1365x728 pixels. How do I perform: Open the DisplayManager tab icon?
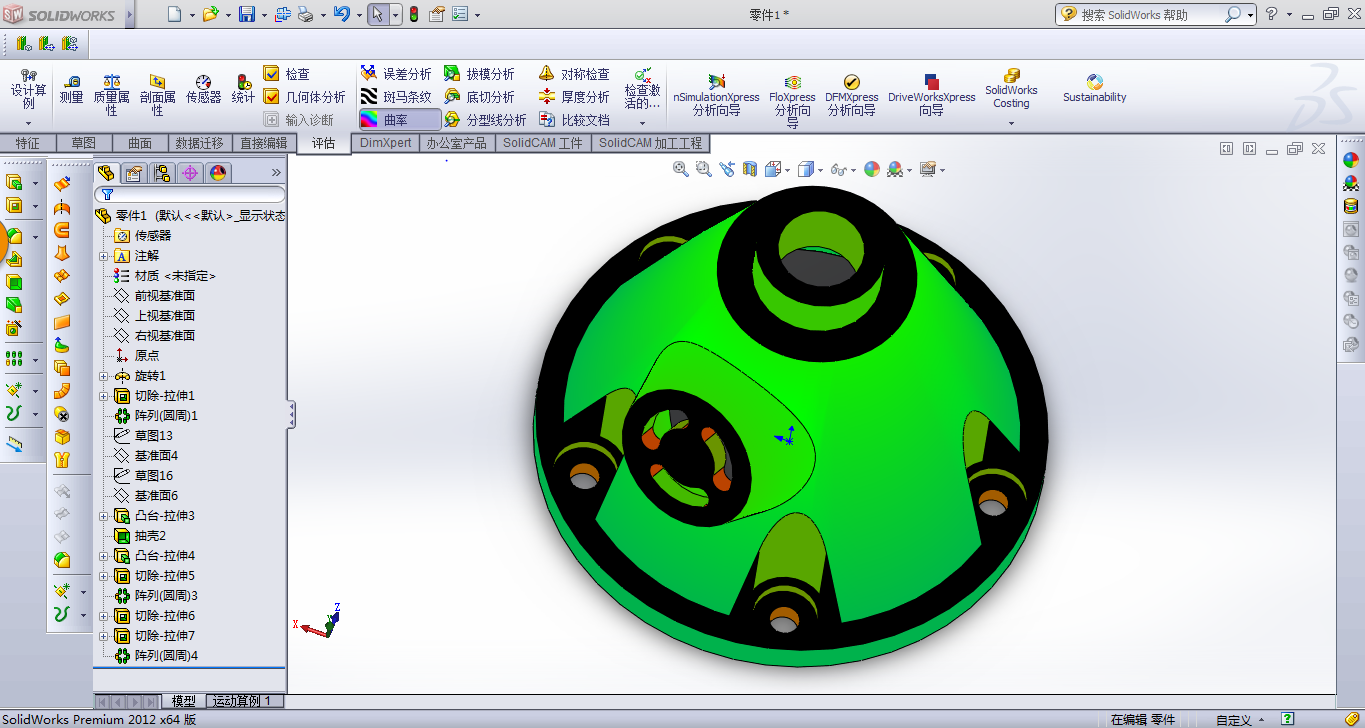218,173
